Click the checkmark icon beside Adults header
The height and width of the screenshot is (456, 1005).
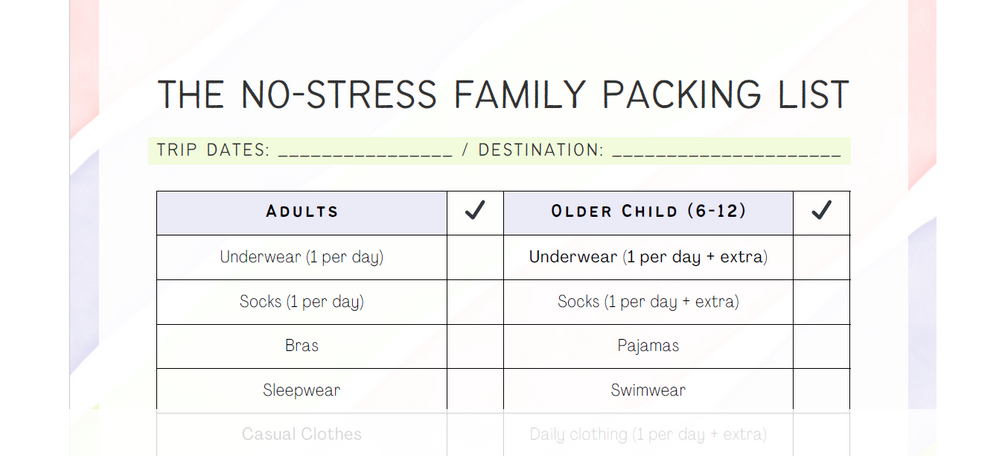[475, 210]
